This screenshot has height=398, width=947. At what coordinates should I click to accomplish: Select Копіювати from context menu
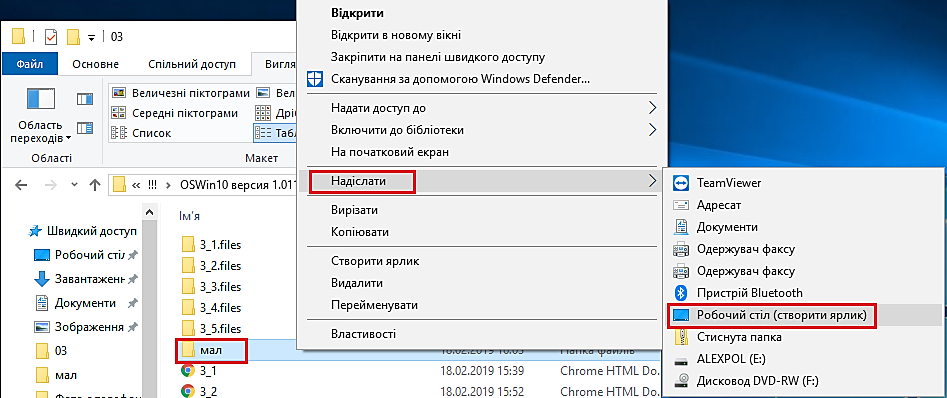(360, 232)
